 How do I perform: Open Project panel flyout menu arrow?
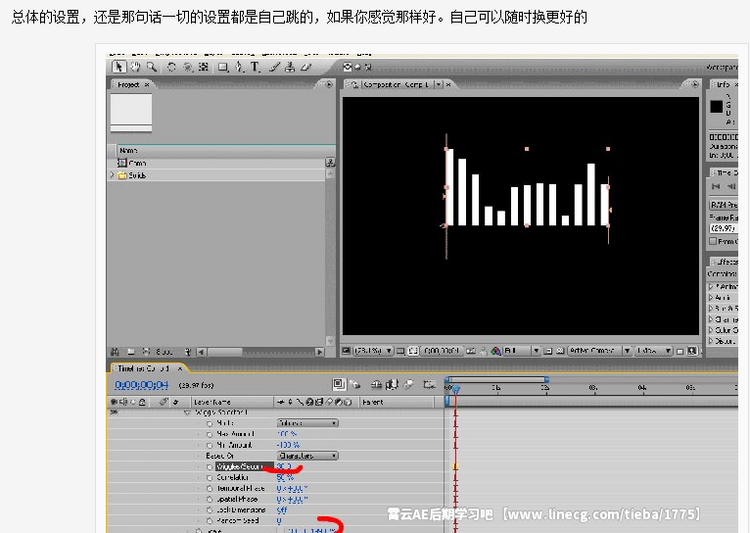point(329,84)
